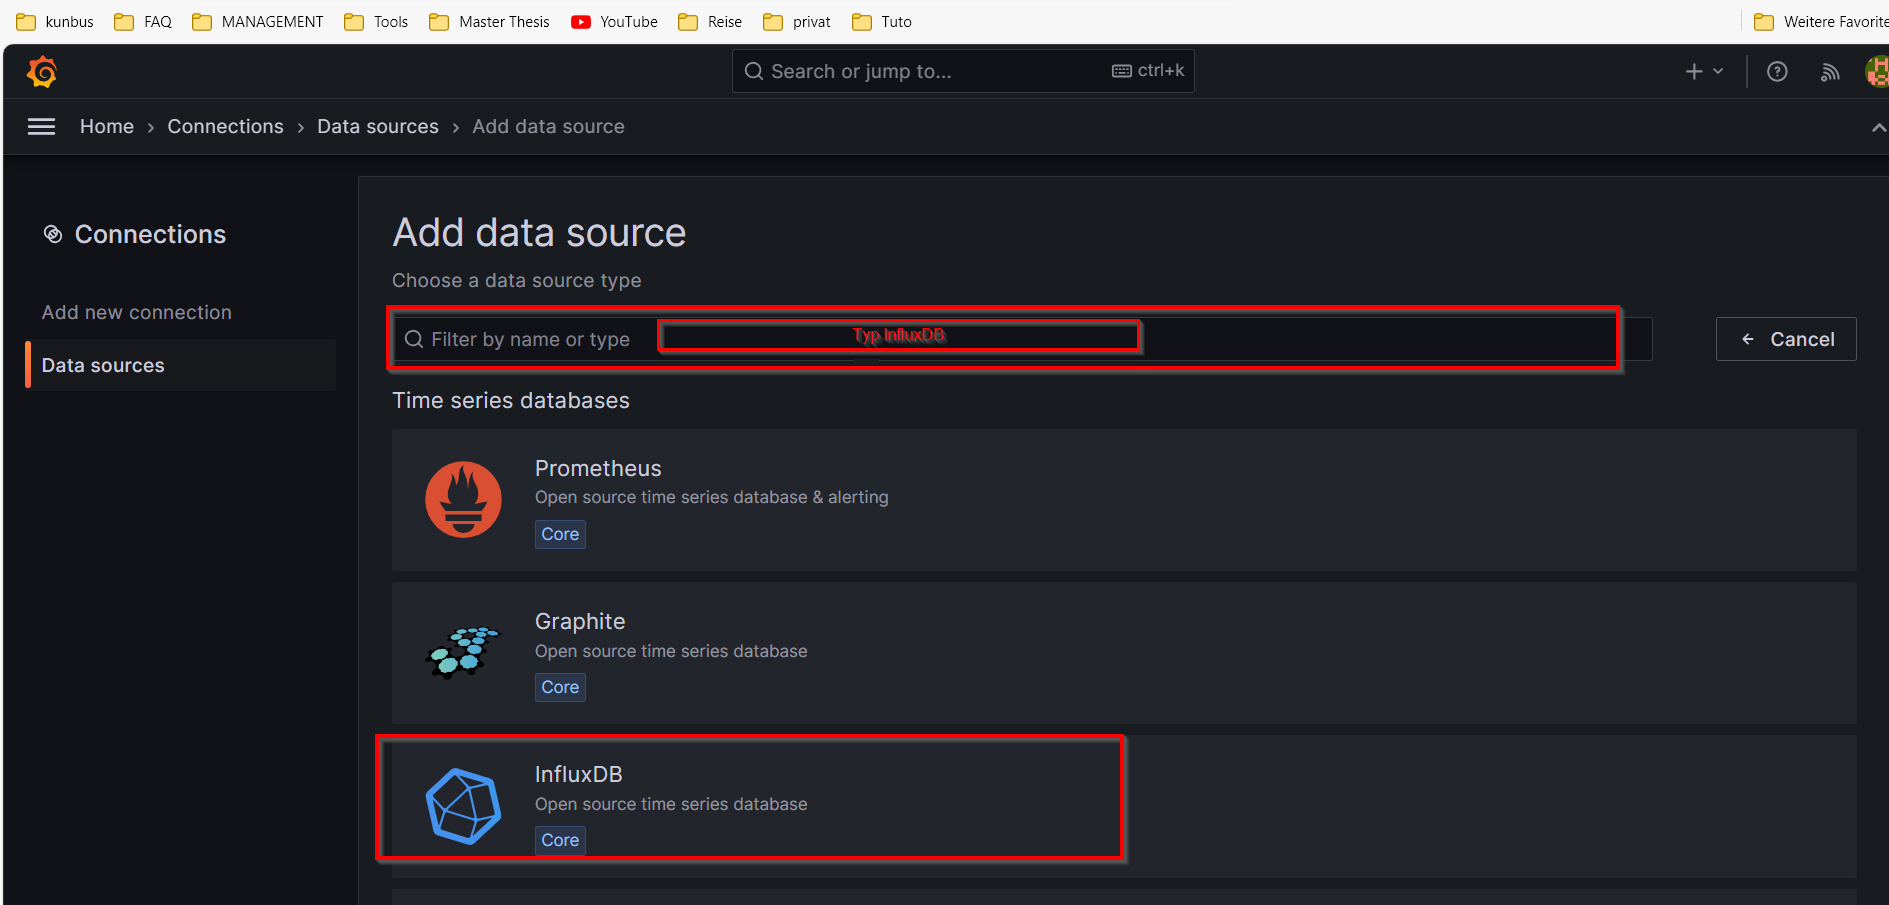
Task: Open the Tools bookmarks folder
Action: point(376,21)
